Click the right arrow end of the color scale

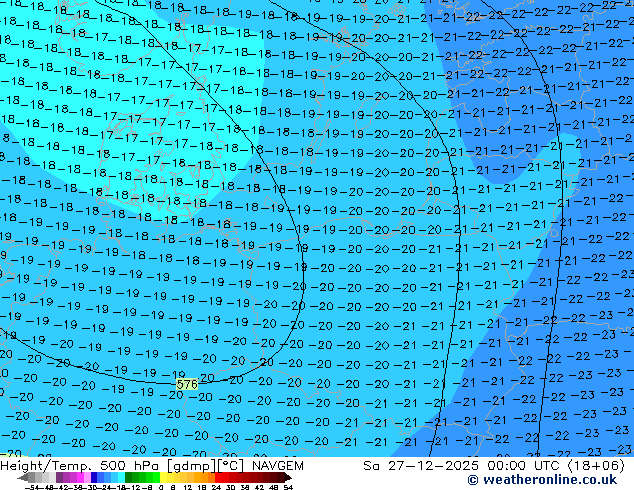288,478
